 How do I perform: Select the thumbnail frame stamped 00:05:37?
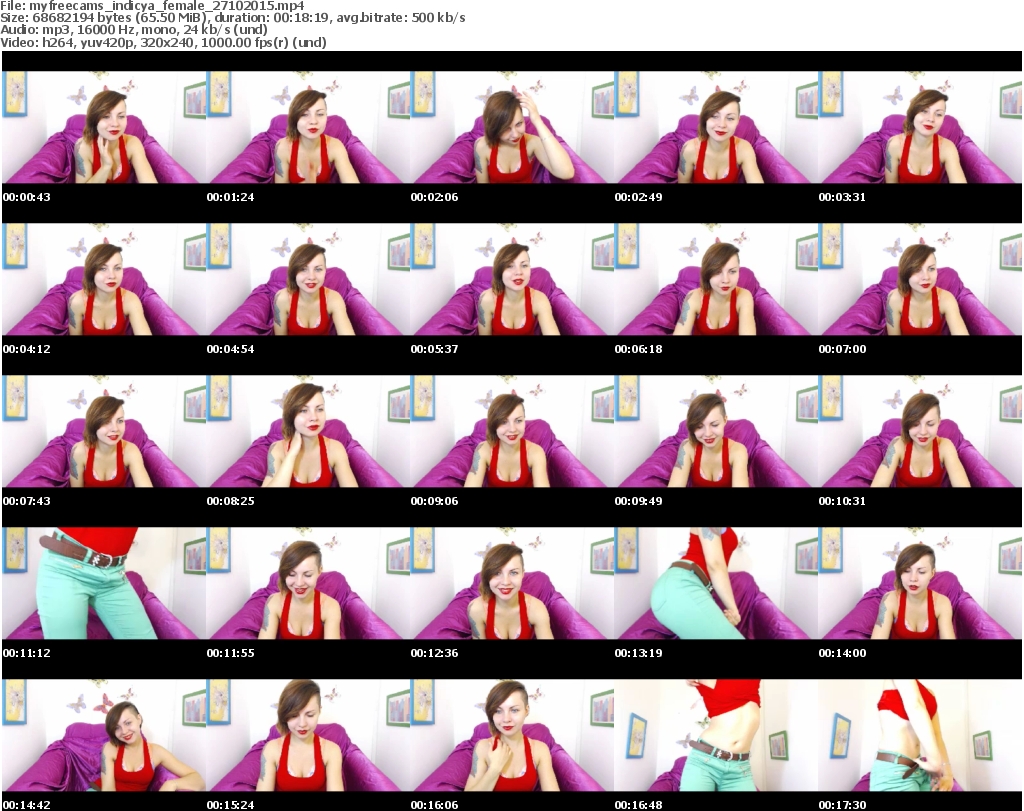point(512,279)
